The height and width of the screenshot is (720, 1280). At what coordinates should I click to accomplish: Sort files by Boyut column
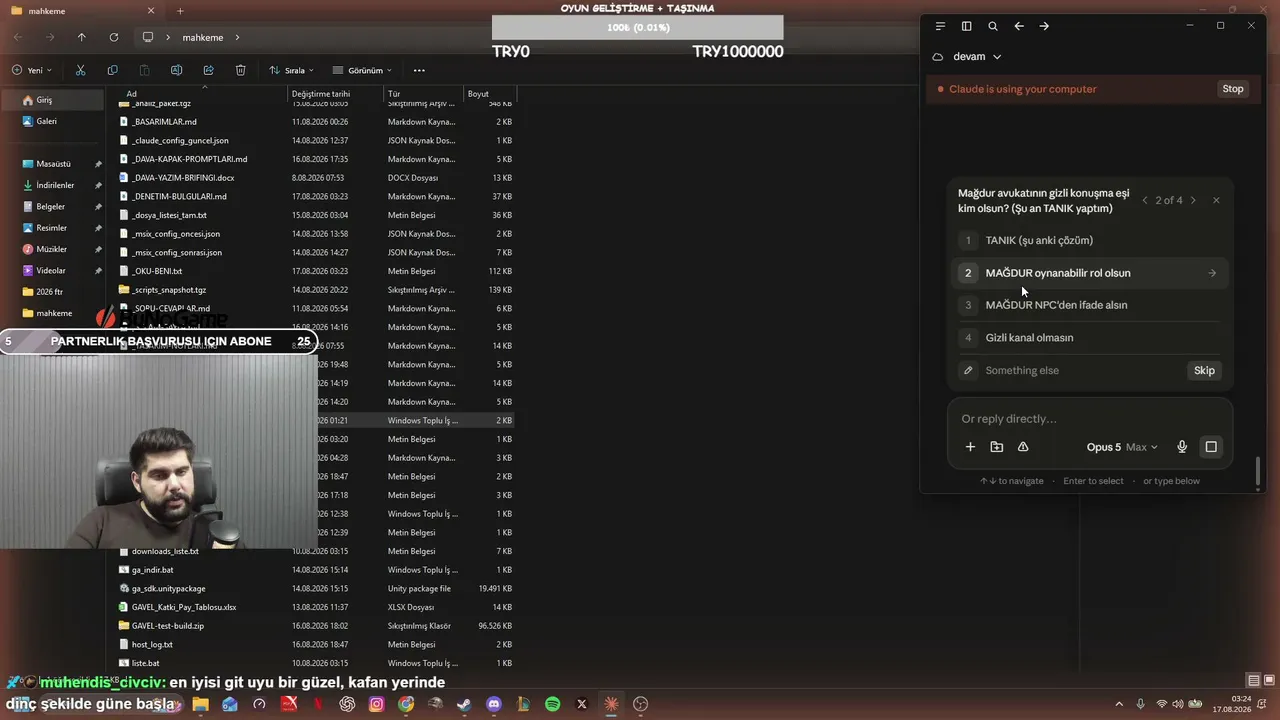pos(490,94)
